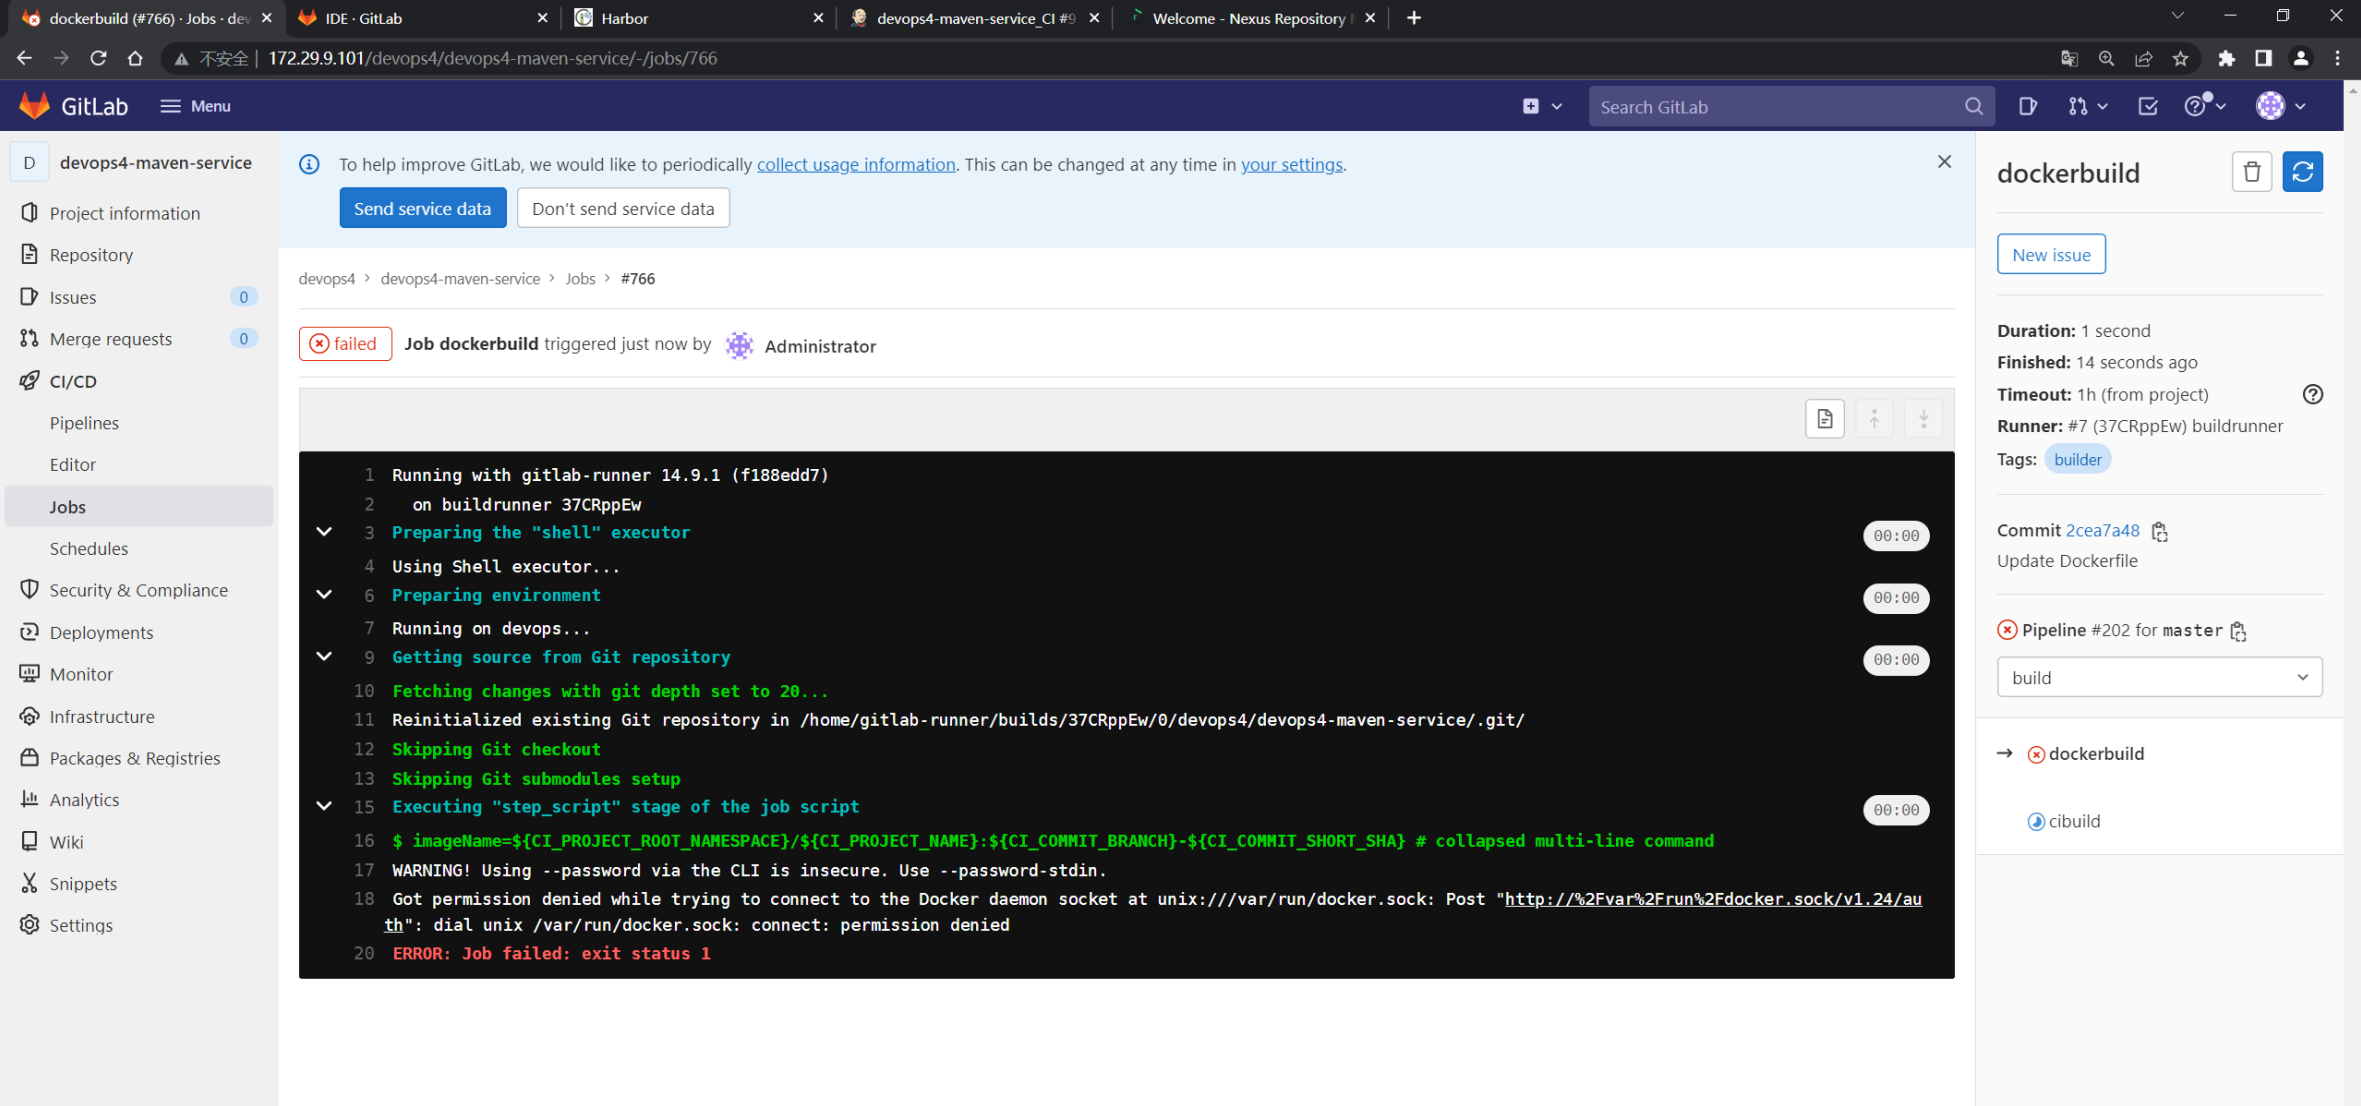
Task: Dismiss the usage information banner
Action: tap(1944, 162)
